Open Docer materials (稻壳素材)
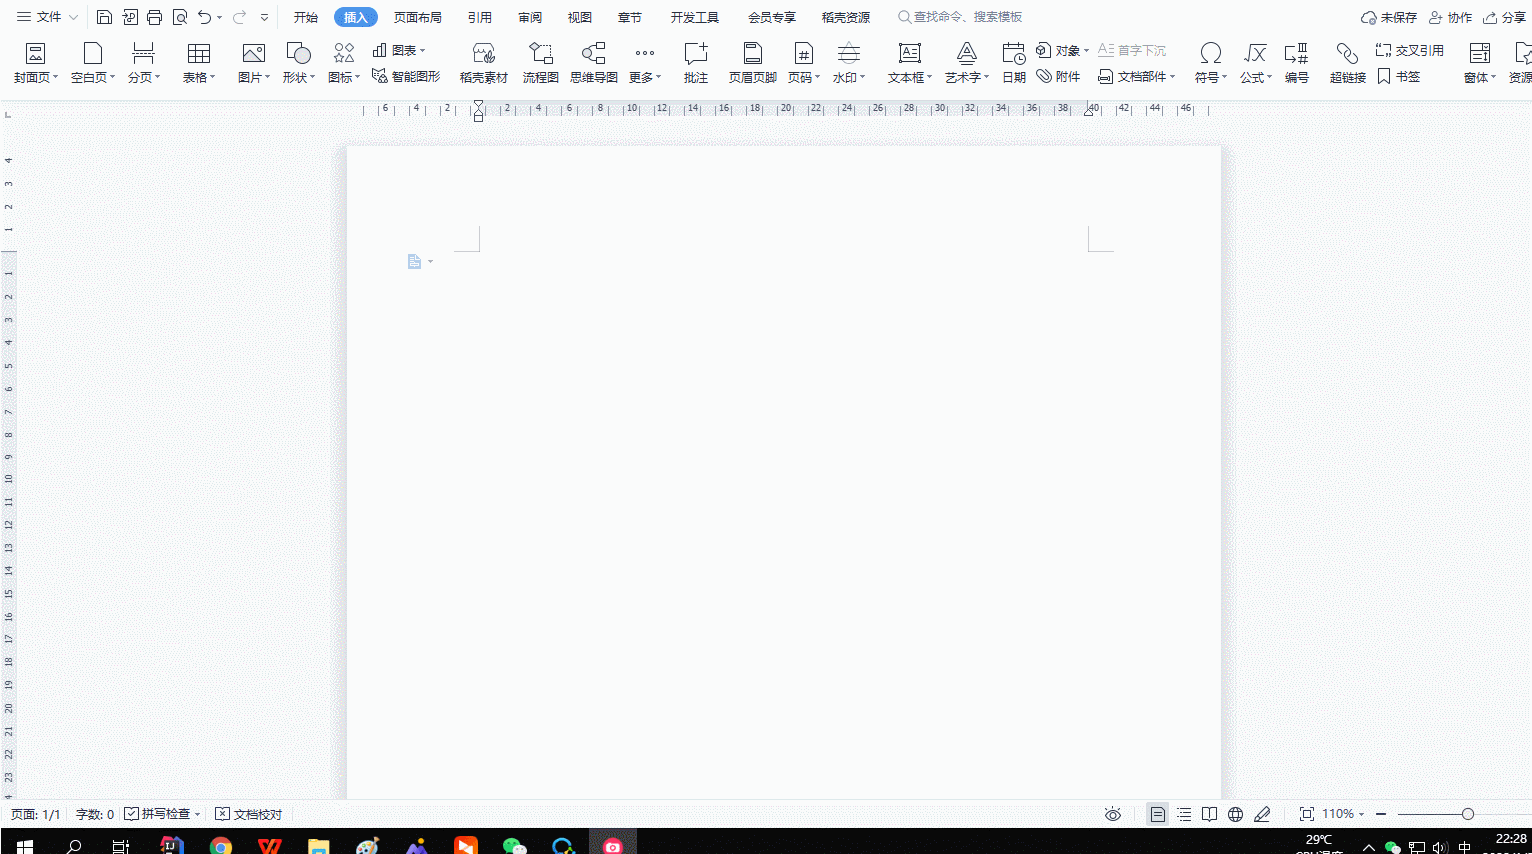 point(484,63)
